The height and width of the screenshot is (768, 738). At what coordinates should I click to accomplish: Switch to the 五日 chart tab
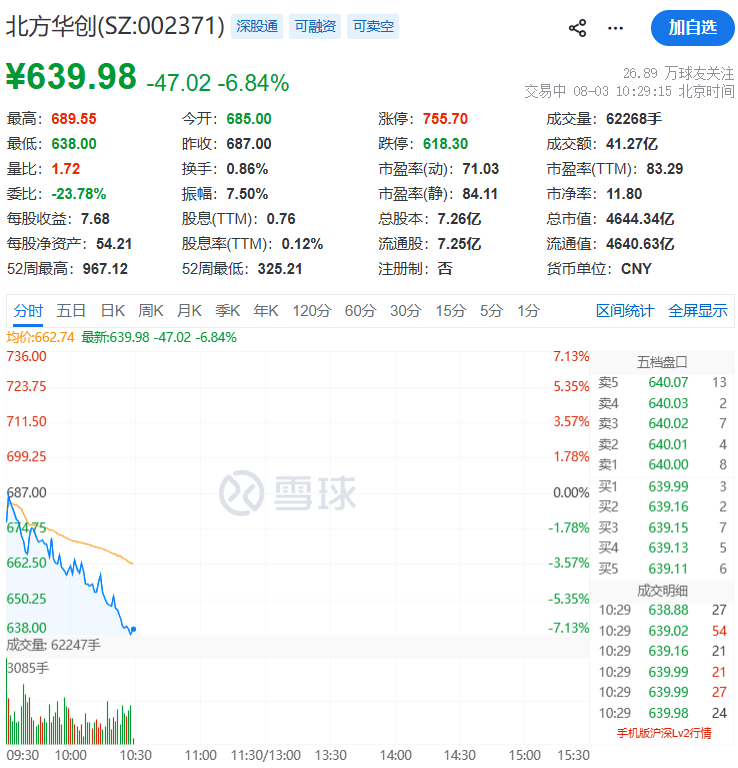click(x=71, y=311)
